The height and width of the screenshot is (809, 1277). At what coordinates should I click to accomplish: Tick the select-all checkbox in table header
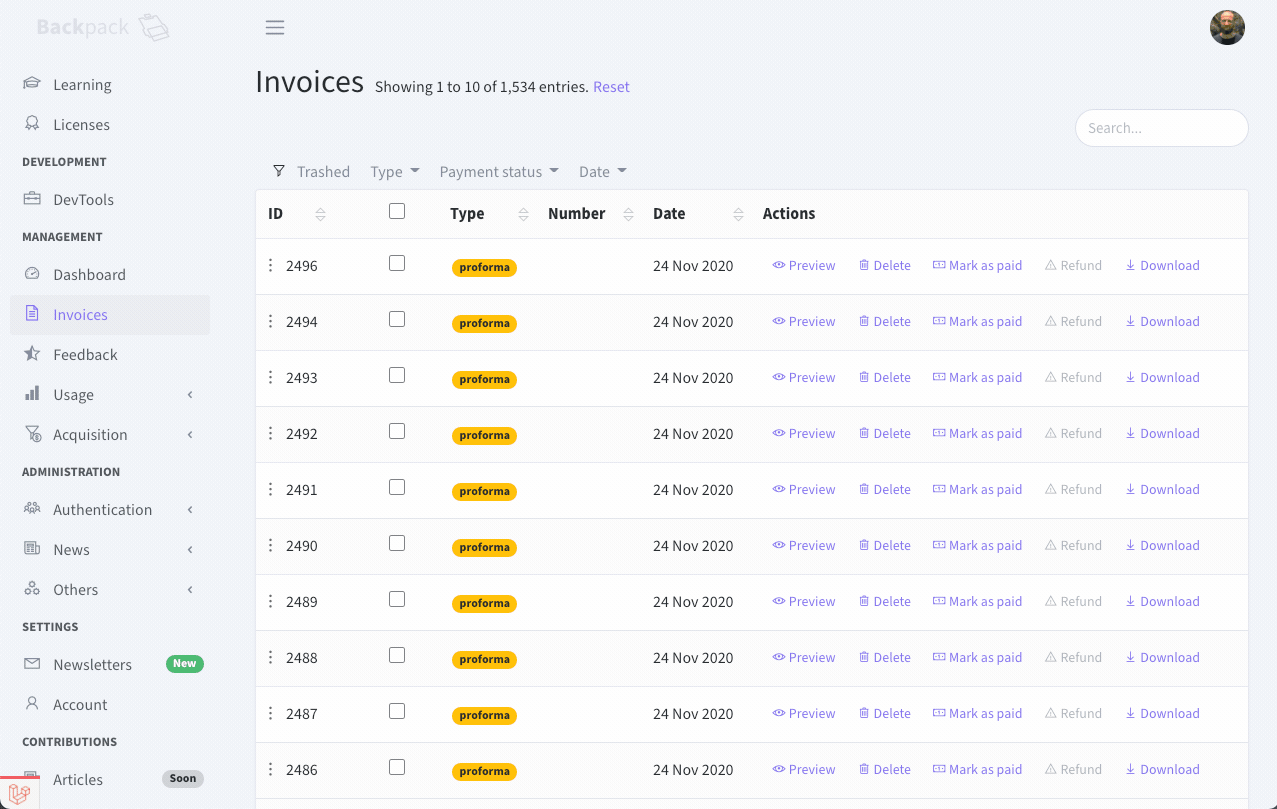click(x=397, y=211)
